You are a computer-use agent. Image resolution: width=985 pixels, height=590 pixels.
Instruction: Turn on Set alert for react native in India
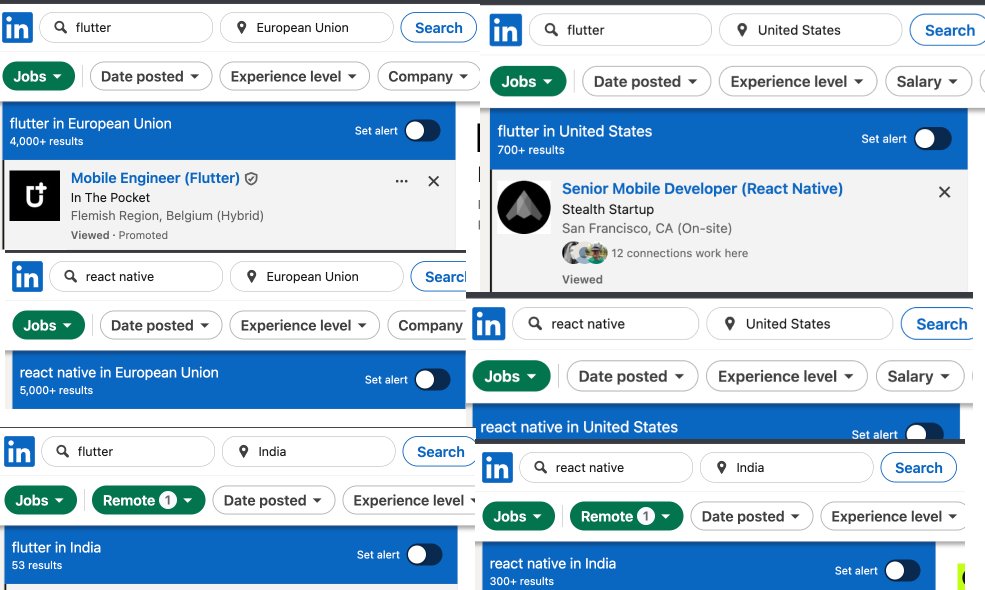[903, 571]
